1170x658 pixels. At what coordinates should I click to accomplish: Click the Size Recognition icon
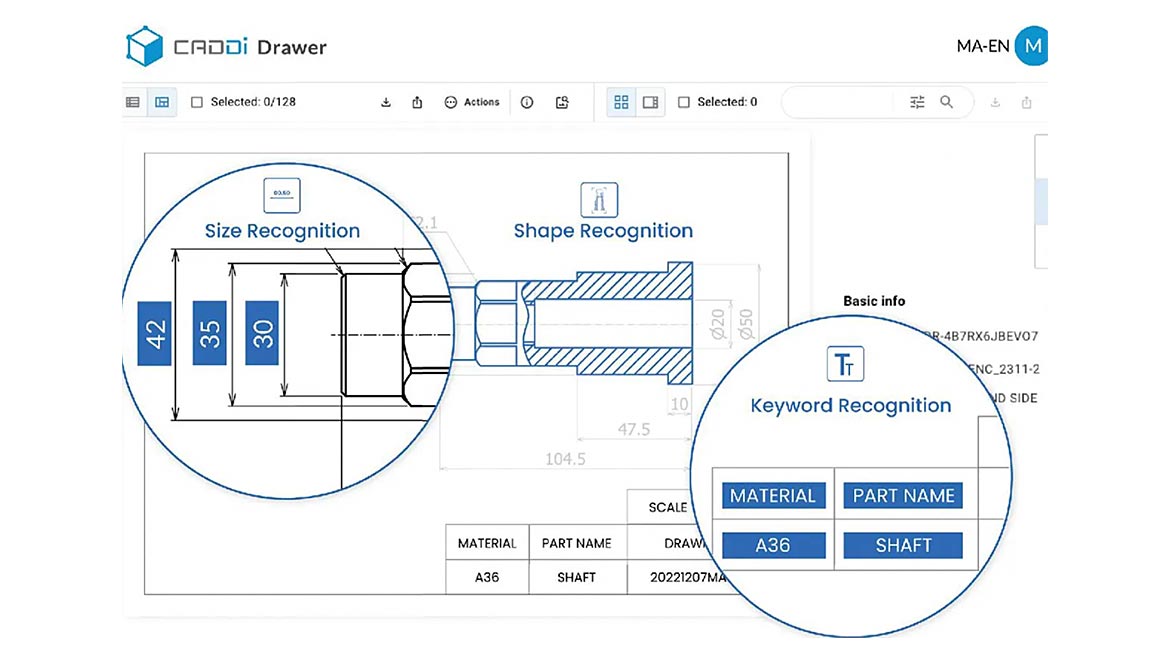click(282, 195)
